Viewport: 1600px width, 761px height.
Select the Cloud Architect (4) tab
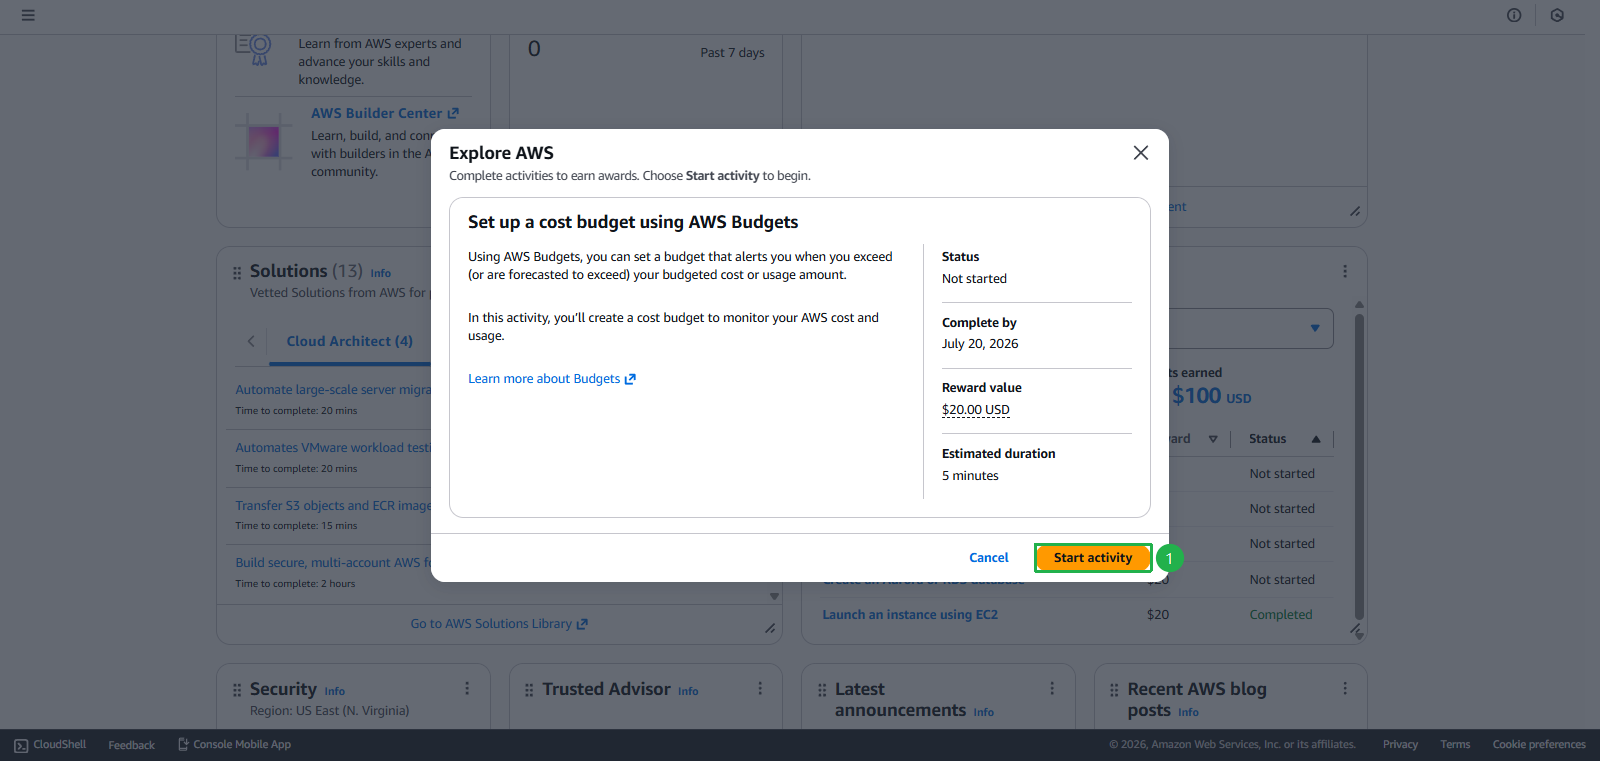click(349, 341)
